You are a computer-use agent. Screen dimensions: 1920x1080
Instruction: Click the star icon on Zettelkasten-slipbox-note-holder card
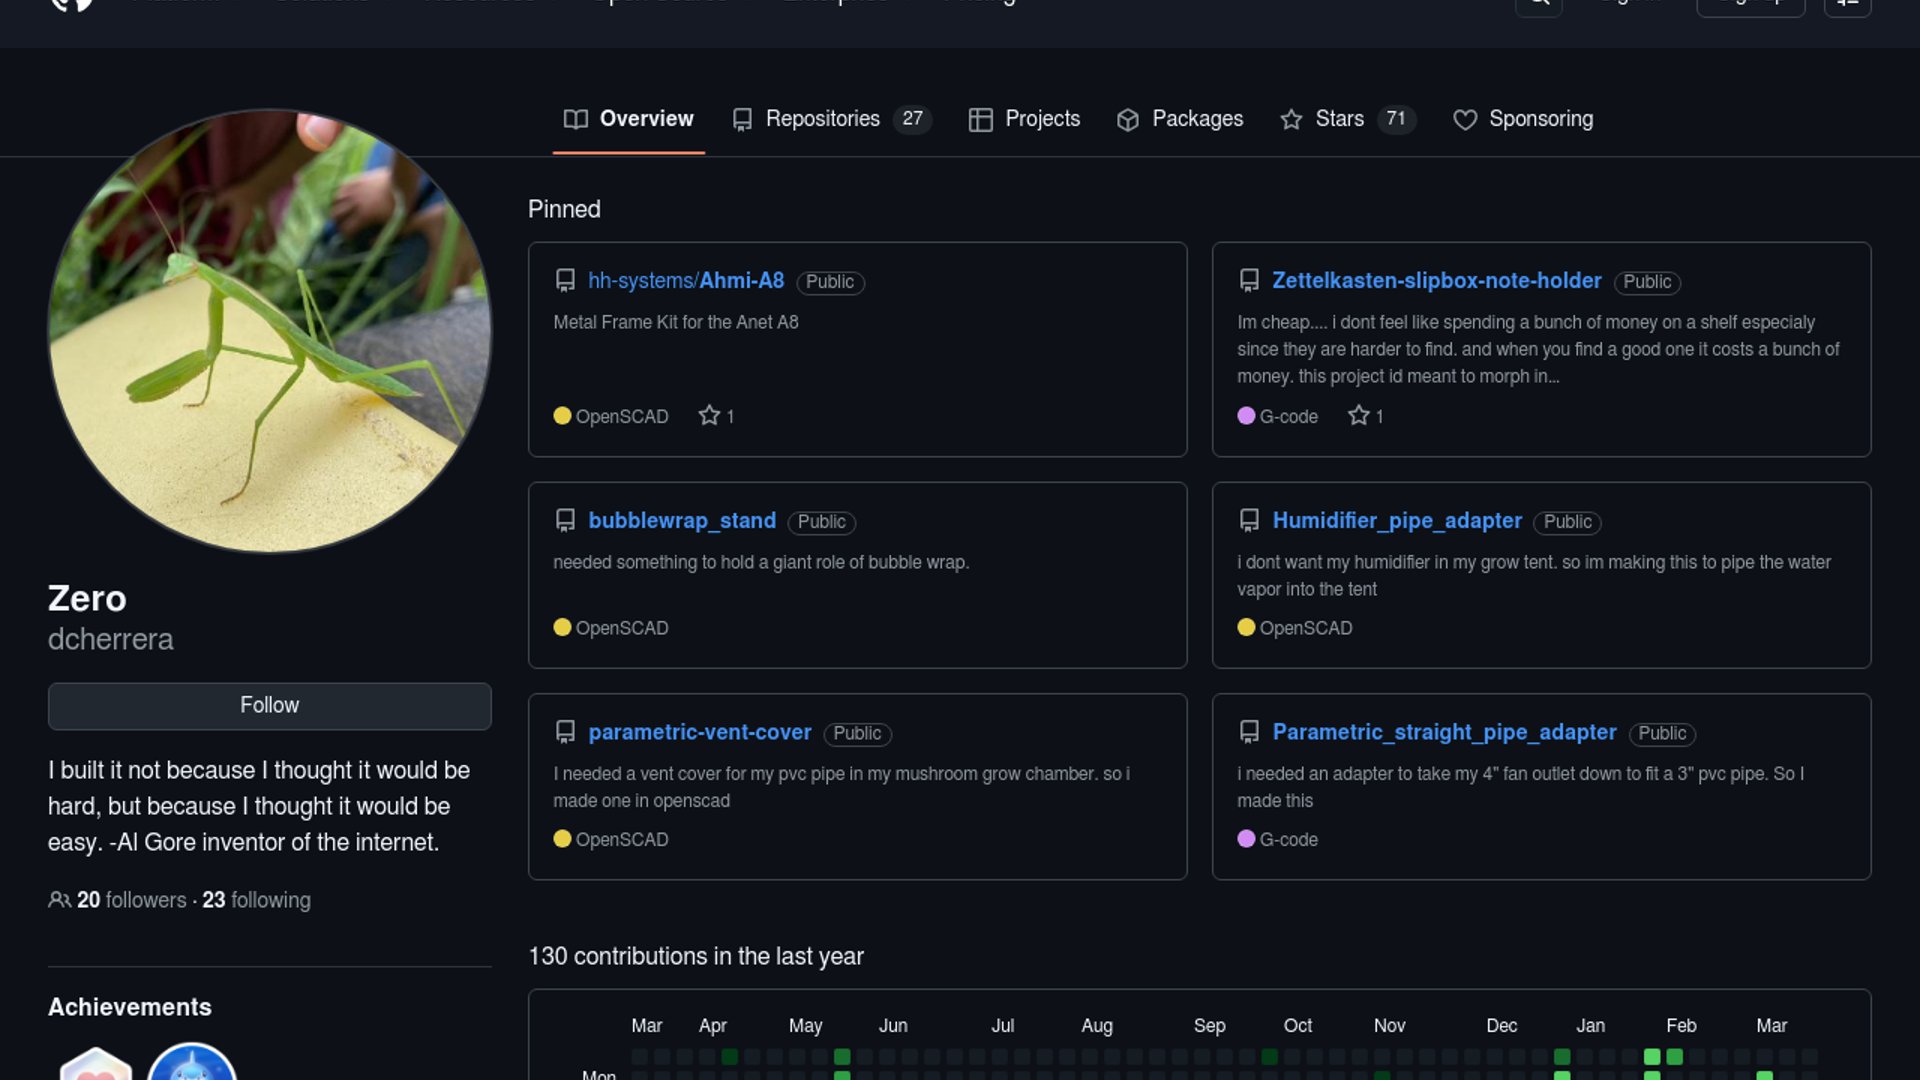[1358, 415]
